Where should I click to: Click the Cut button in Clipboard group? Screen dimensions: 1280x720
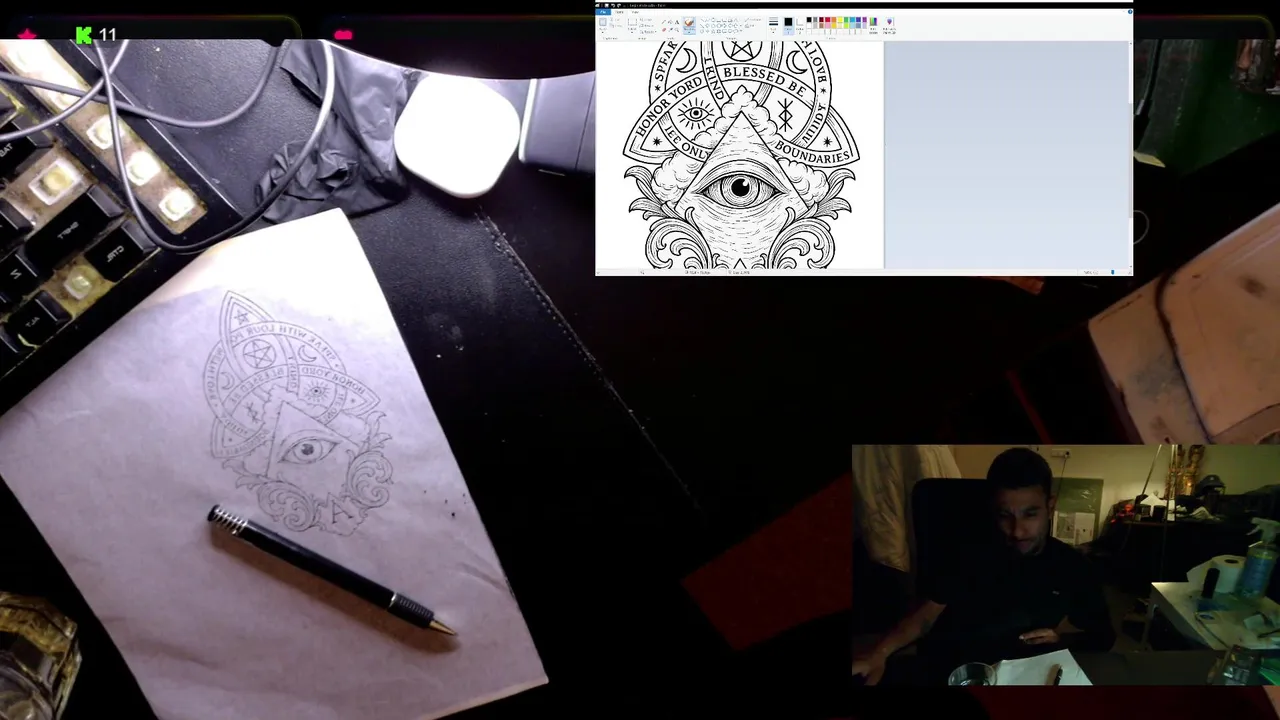(615, 20)
